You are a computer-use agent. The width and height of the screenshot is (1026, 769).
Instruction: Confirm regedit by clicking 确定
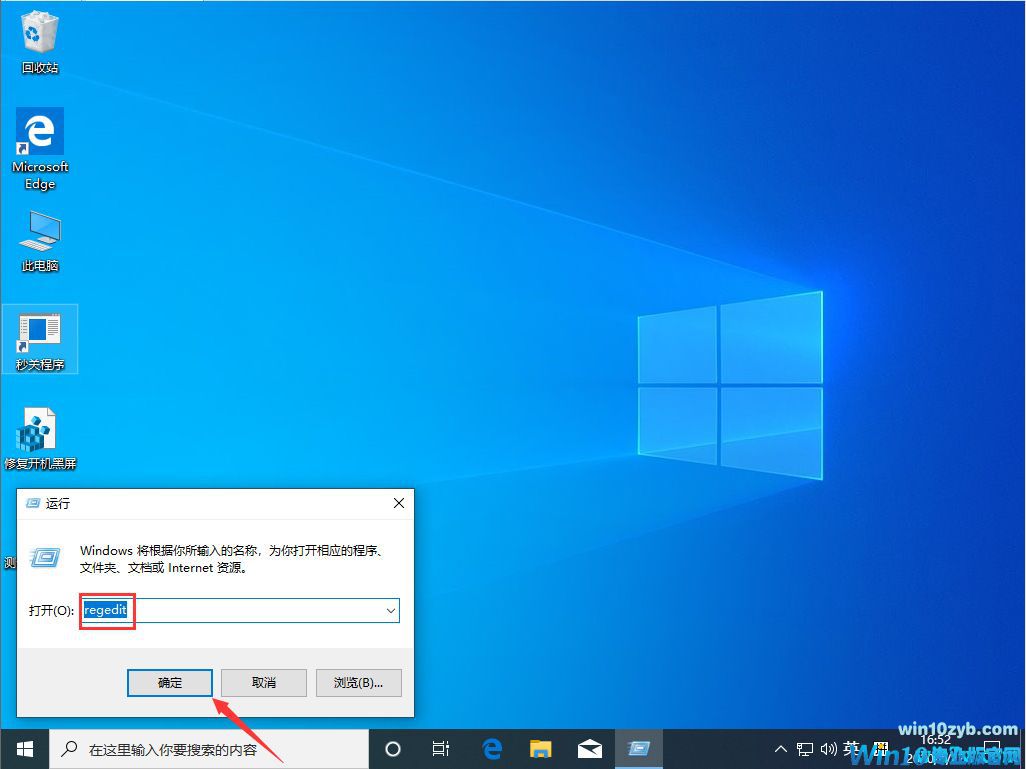tap(169, 682)
